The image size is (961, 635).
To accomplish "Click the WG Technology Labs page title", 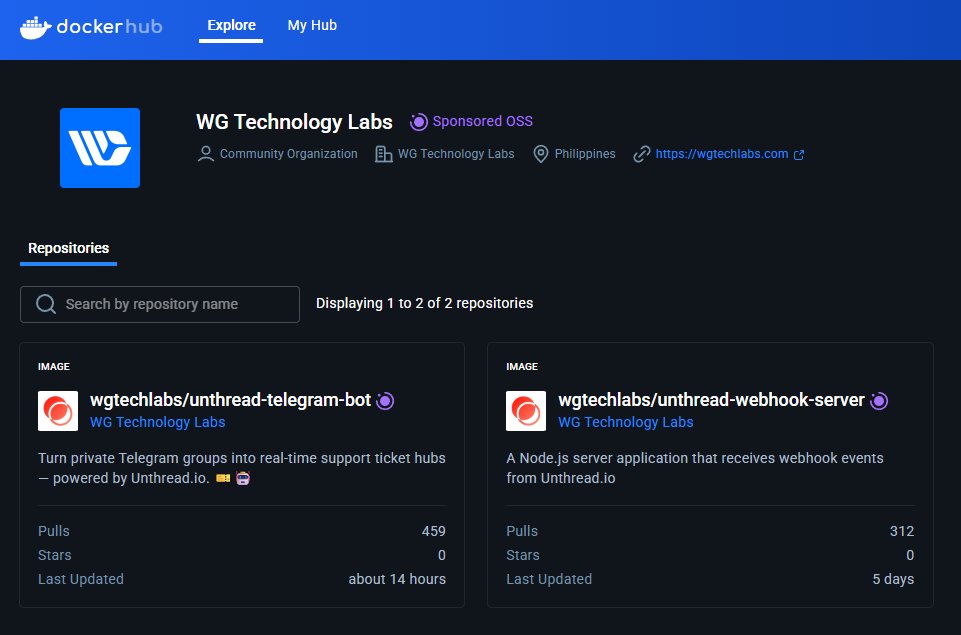I will (x=294, y=121).
